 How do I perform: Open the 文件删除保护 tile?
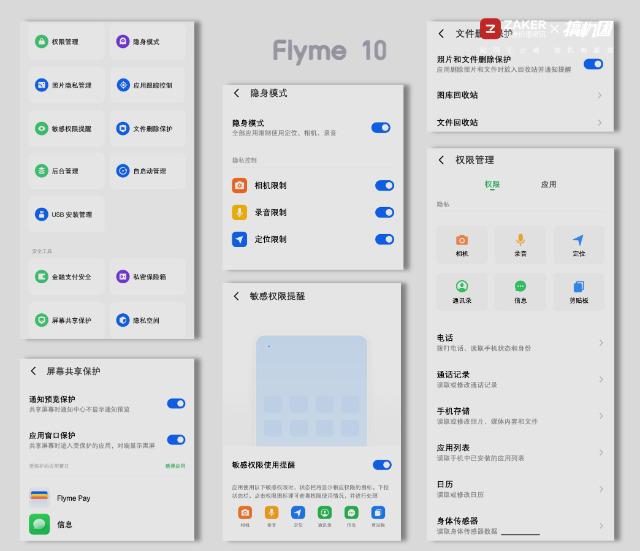[x=147, y=129]
